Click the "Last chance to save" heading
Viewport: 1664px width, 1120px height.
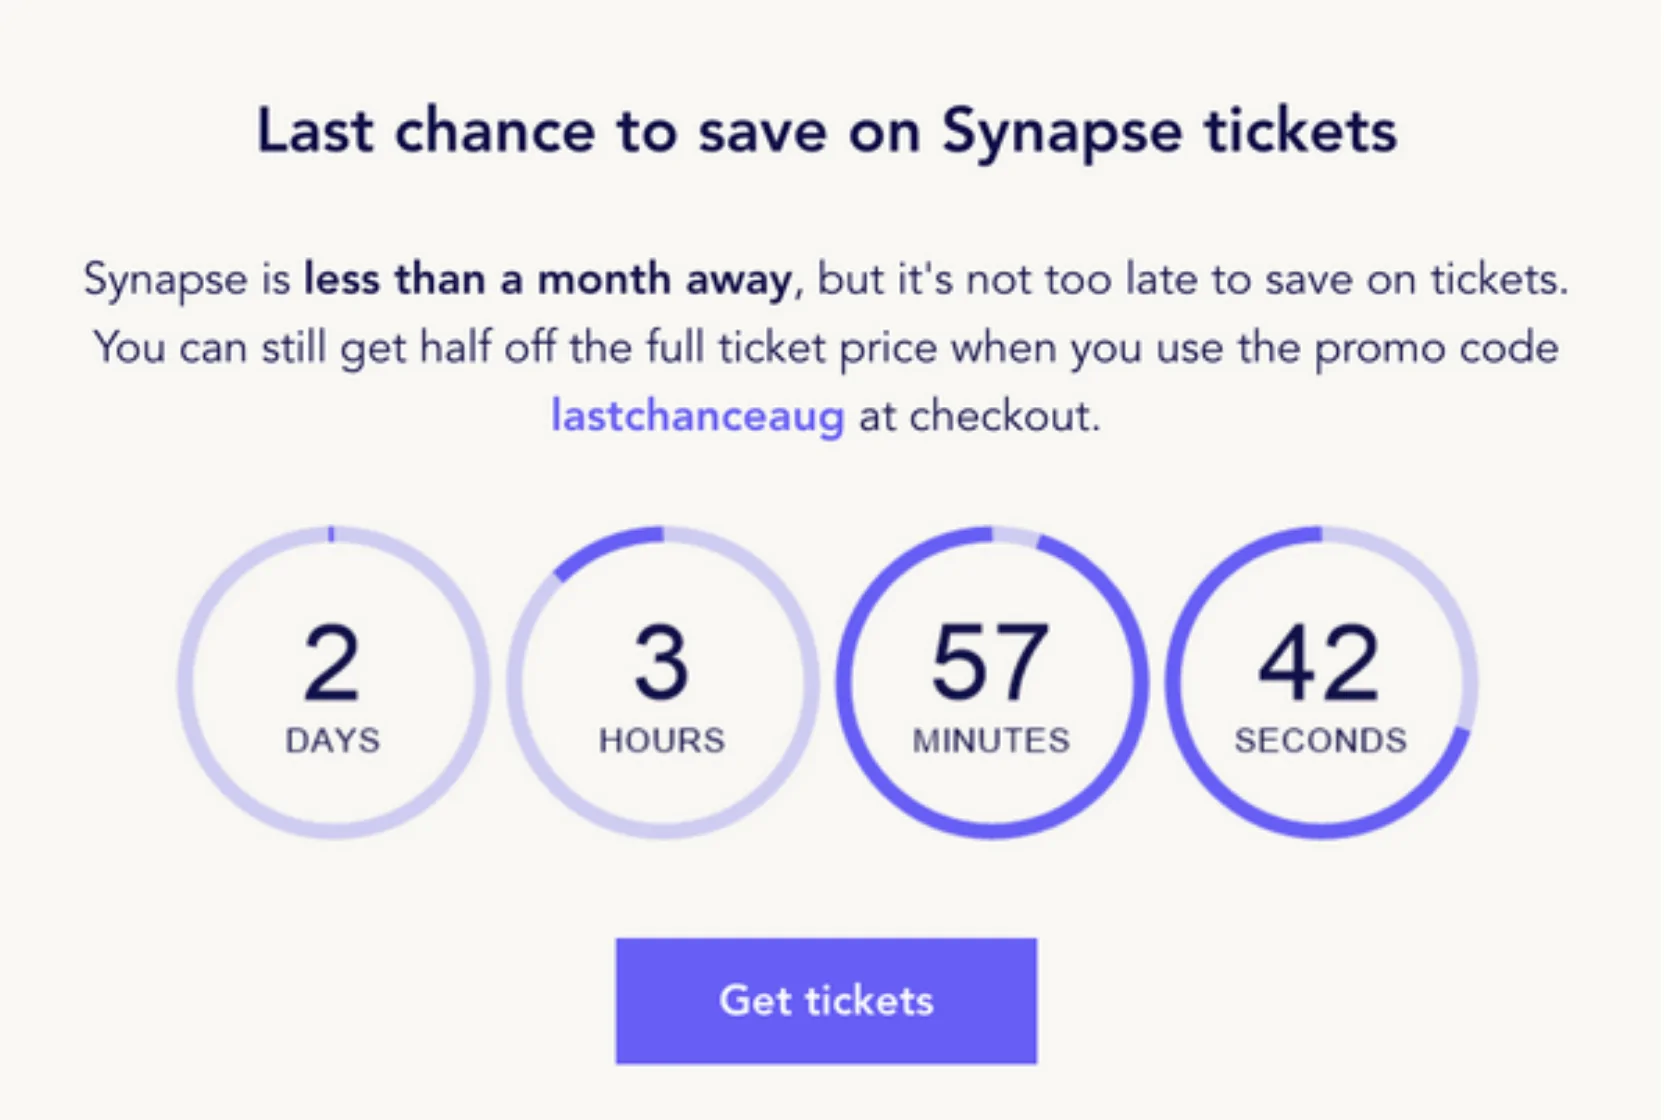tap(826, 131)
